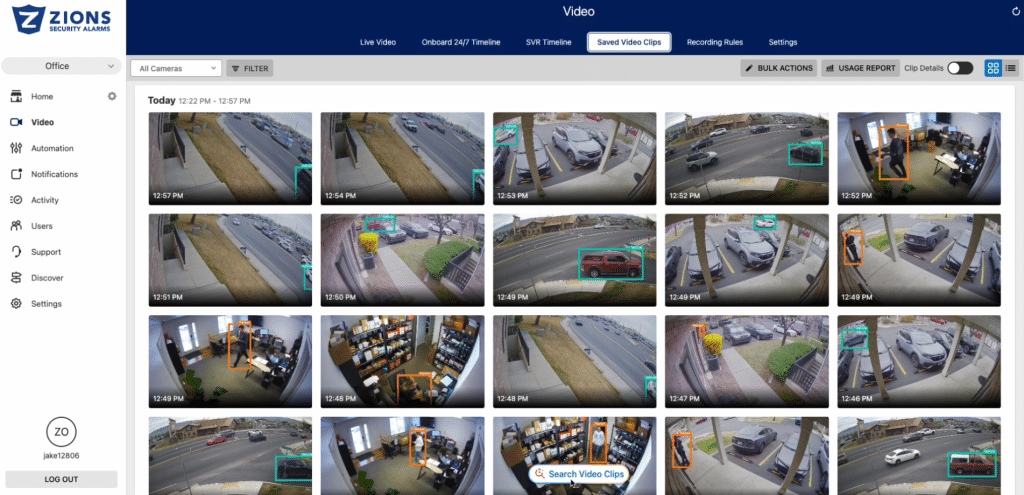Expand the Office location dropdown
Image resolution: width=1024 pixels, height=495 pixels.
point(61,66)
